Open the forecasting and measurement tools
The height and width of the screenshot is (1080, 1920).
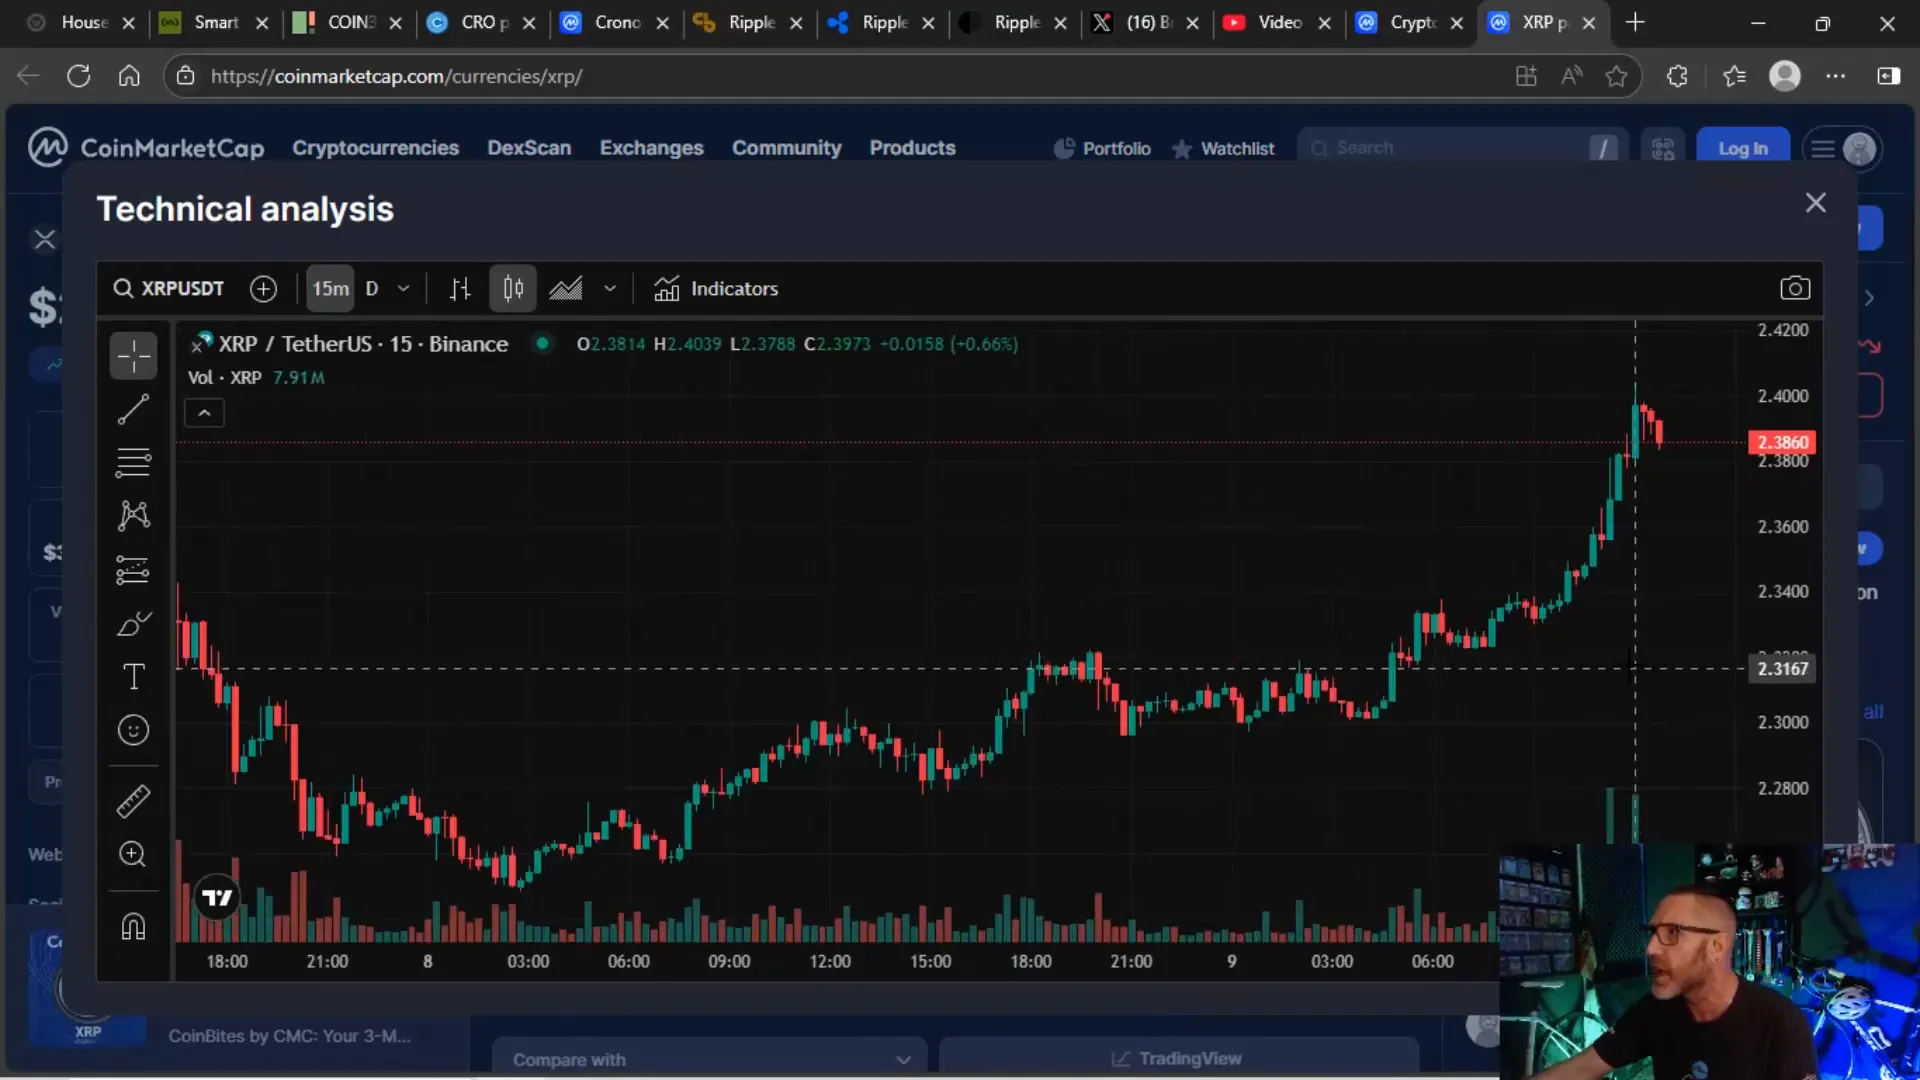point(133,570)
